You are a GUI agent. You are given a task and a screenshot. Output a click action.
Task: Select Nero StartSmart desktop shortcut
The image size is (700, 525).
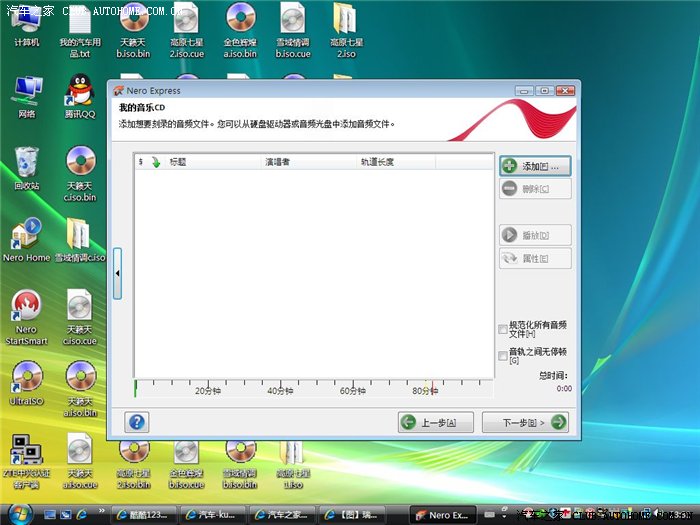point(26,317)
